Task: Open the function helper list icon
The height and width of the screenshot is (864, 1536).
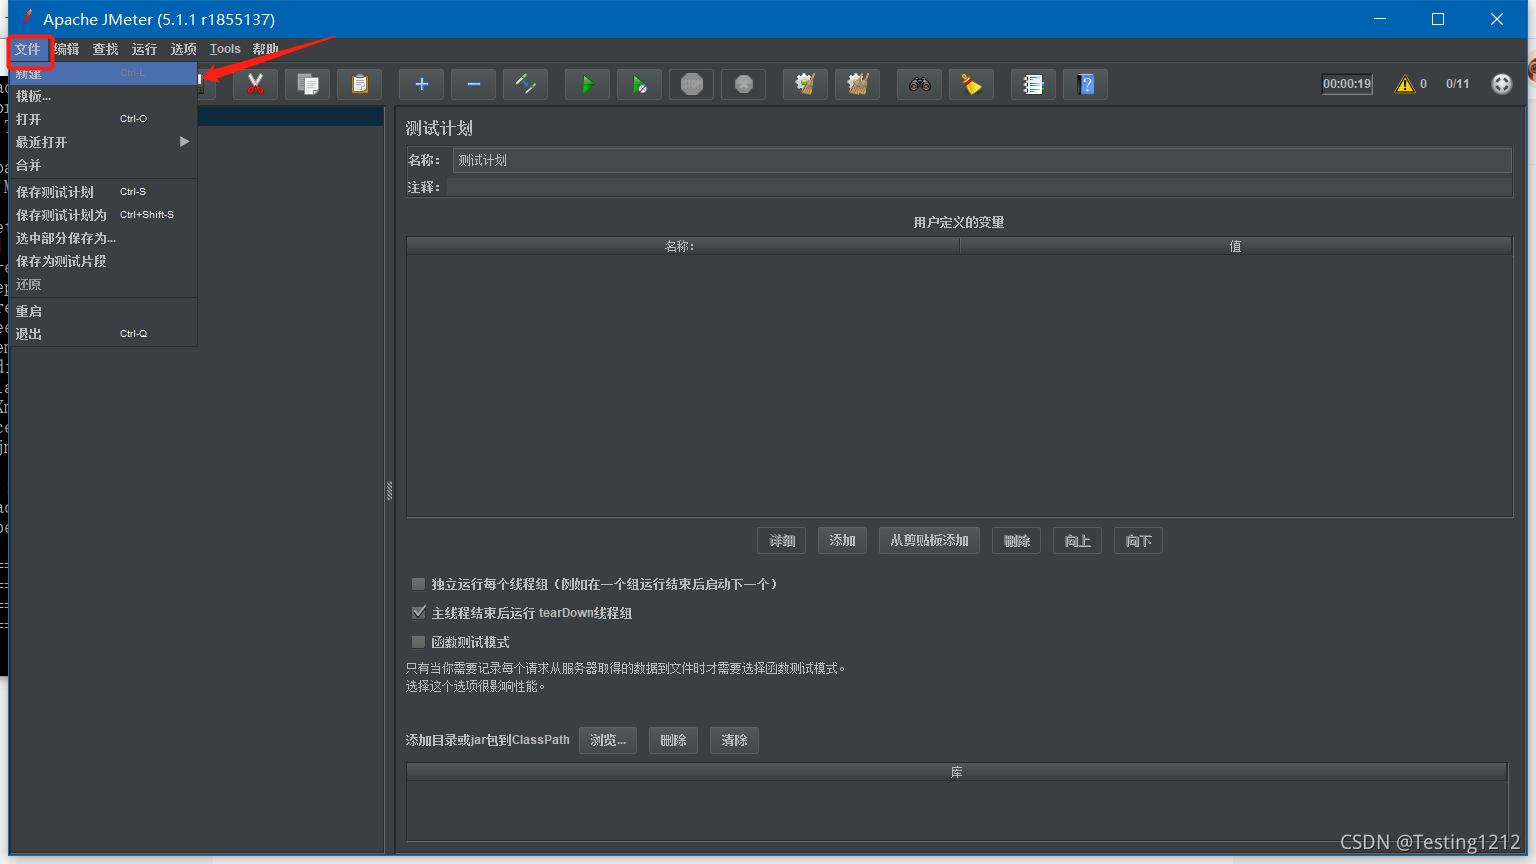Action: click(1034, 84)
